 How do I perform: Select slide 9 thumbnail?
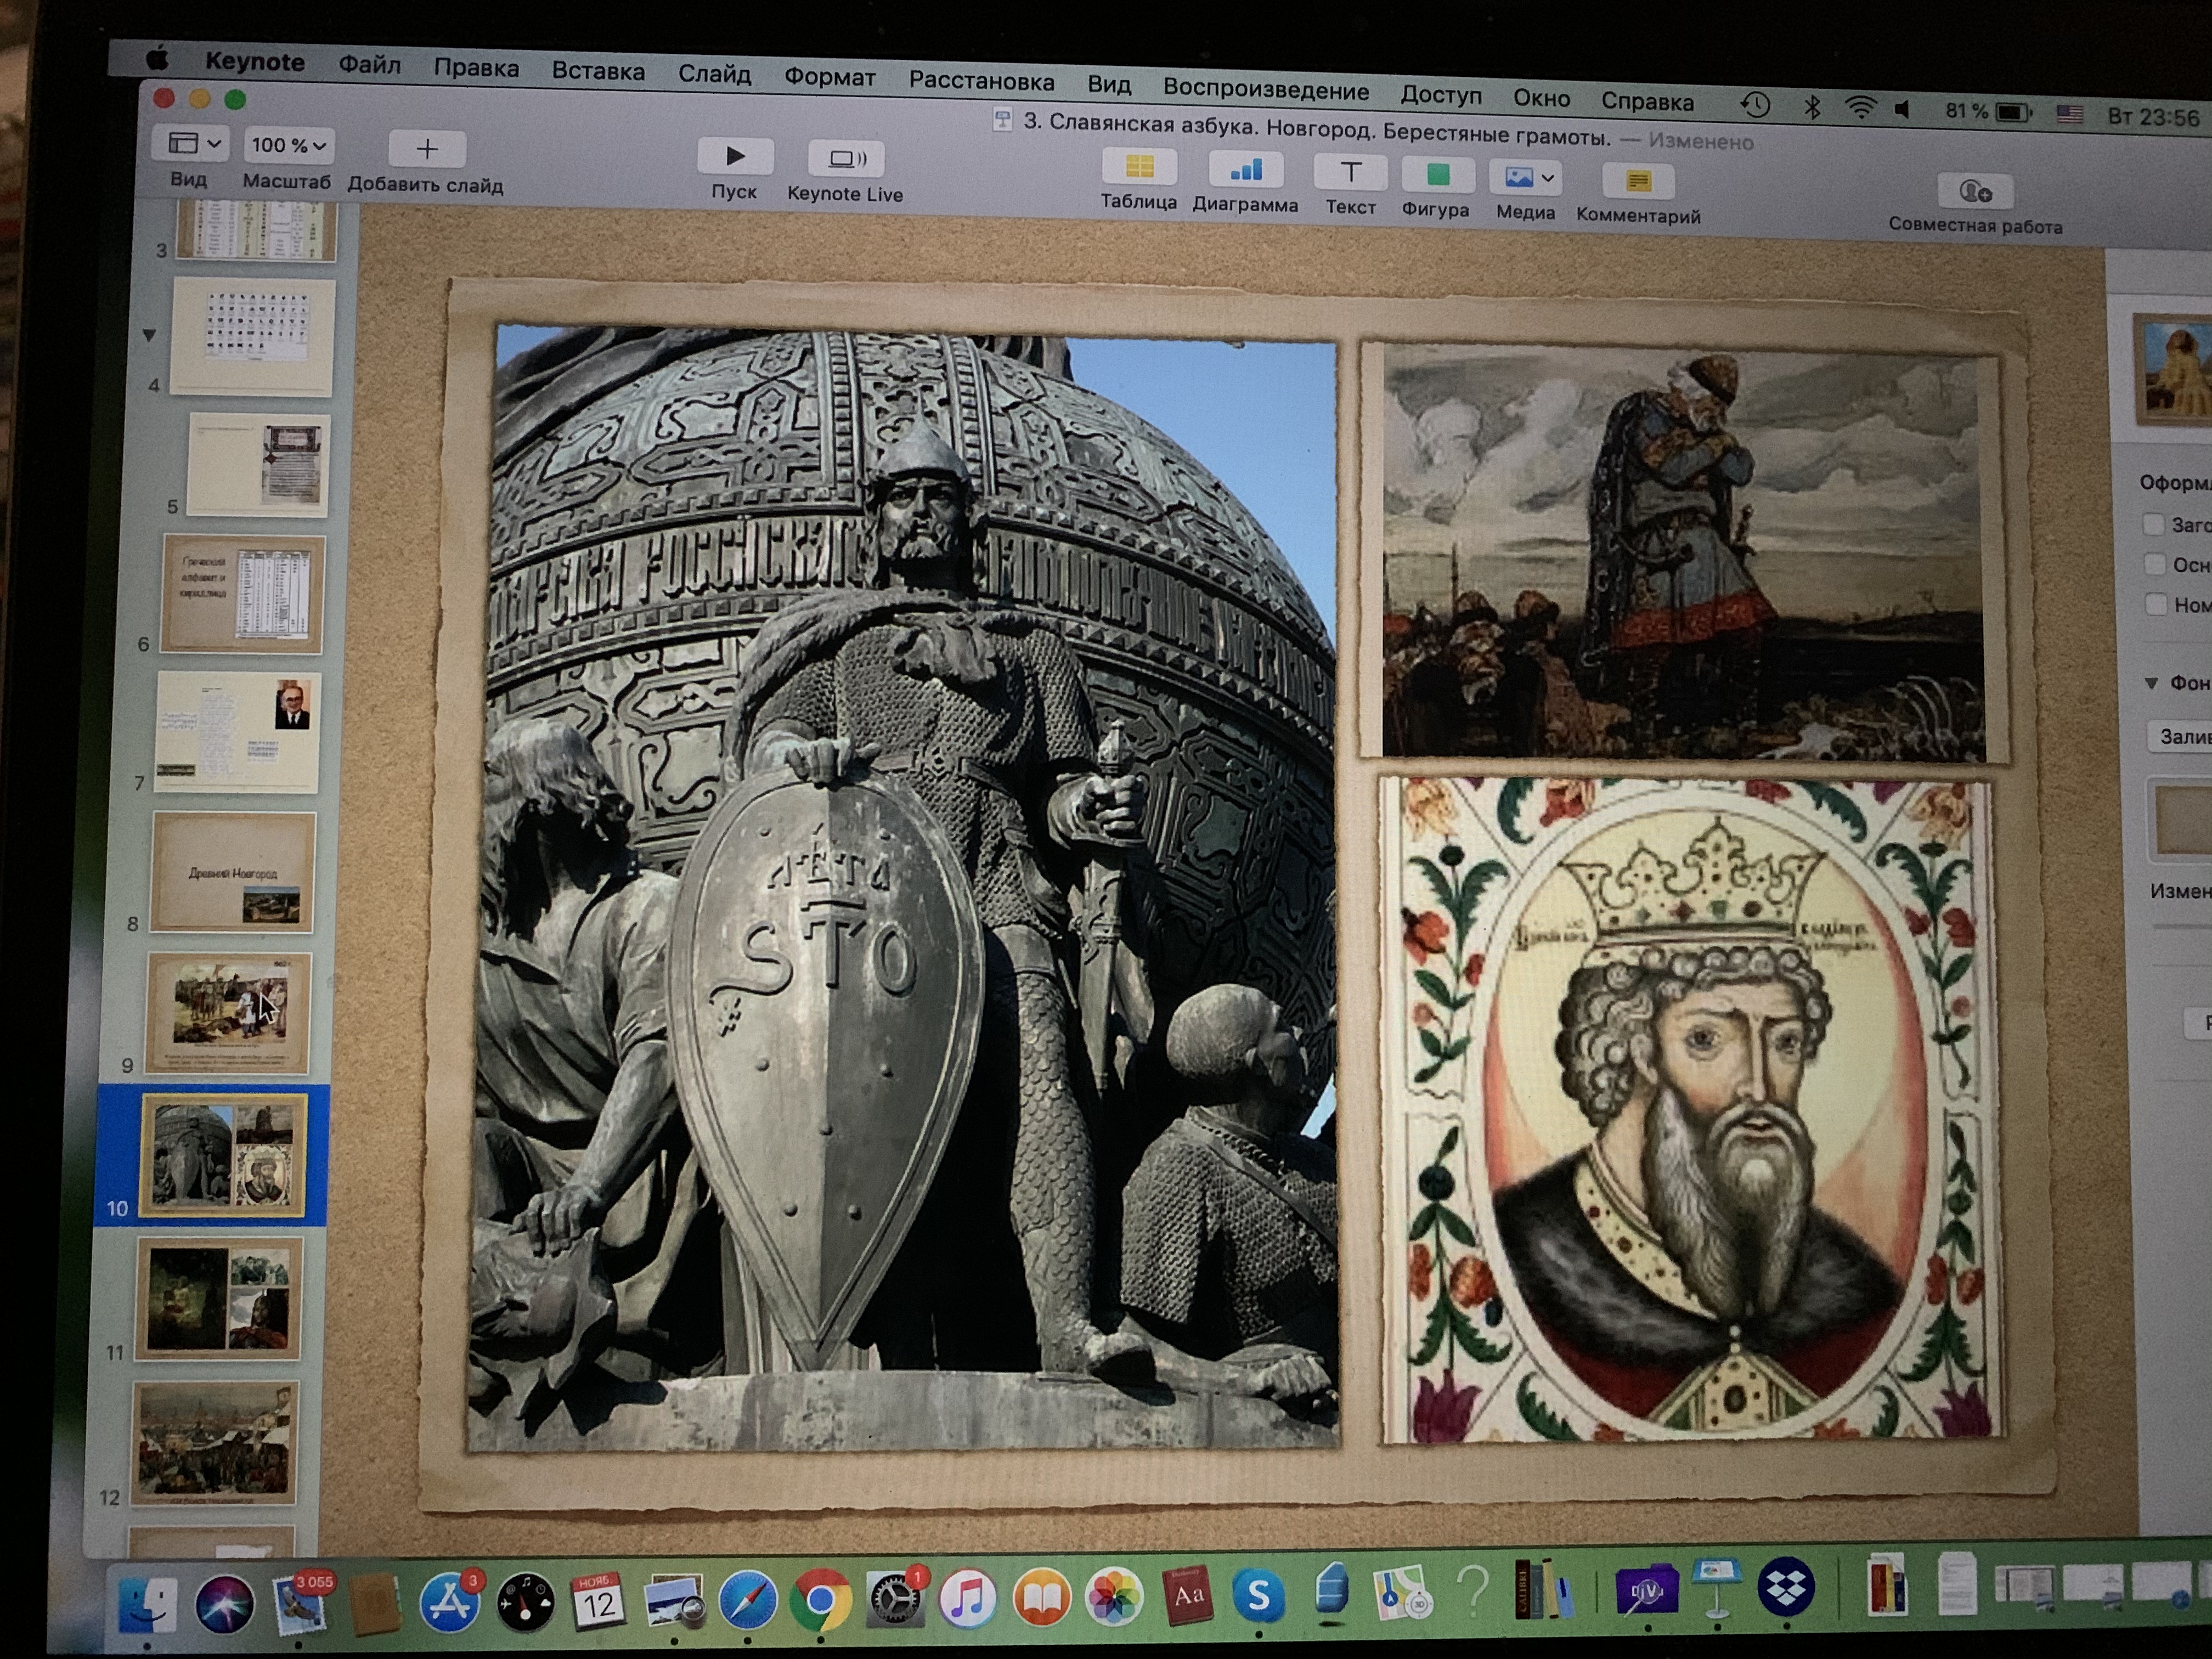(229, 1012)
